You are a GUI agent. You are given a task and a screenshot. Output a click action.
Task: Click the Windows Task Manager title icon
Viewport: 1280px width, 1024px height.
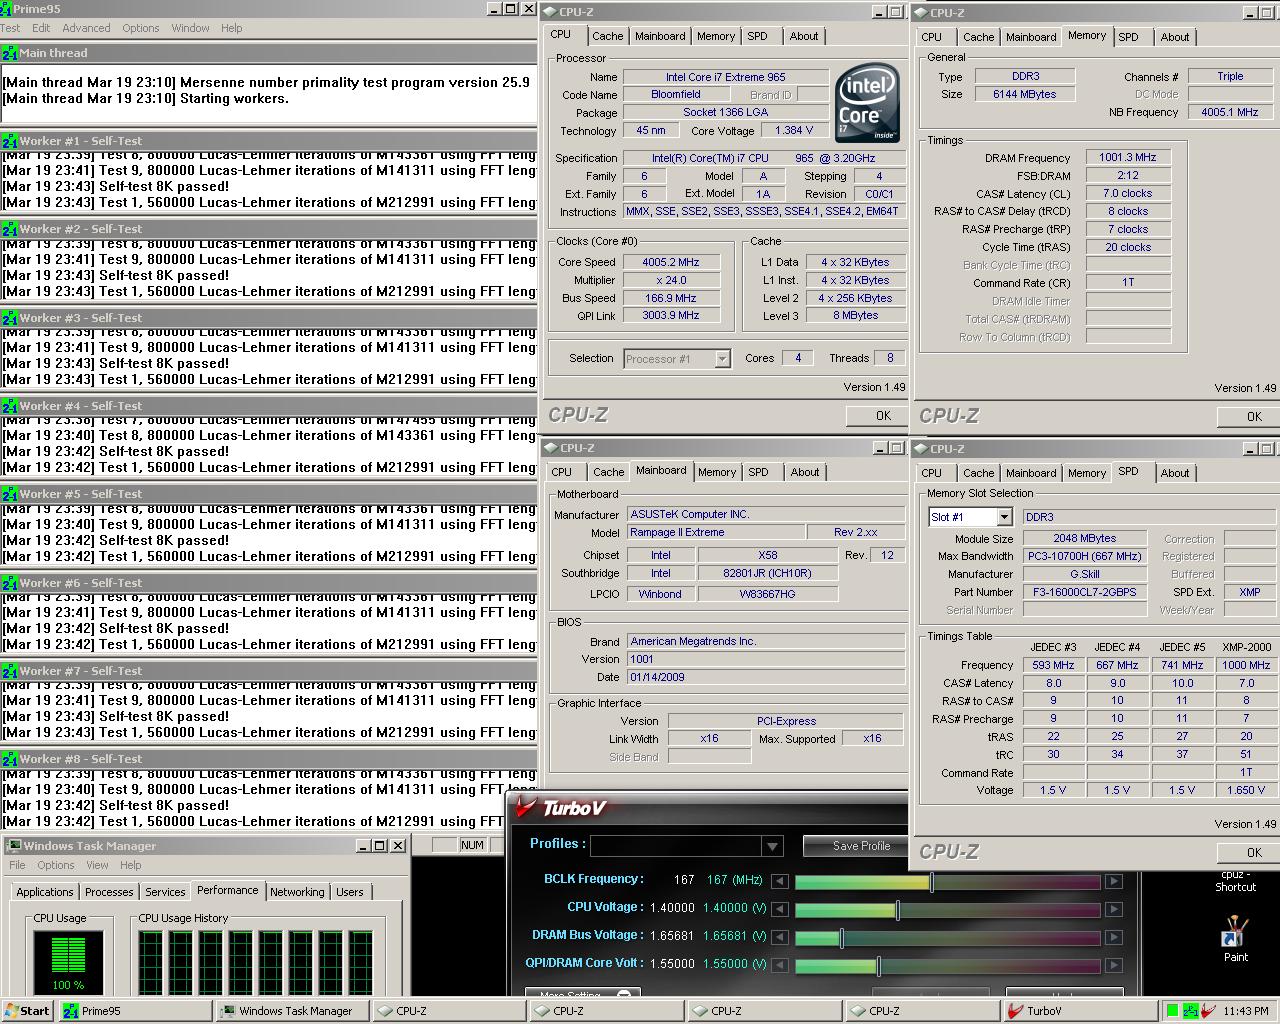13,846
